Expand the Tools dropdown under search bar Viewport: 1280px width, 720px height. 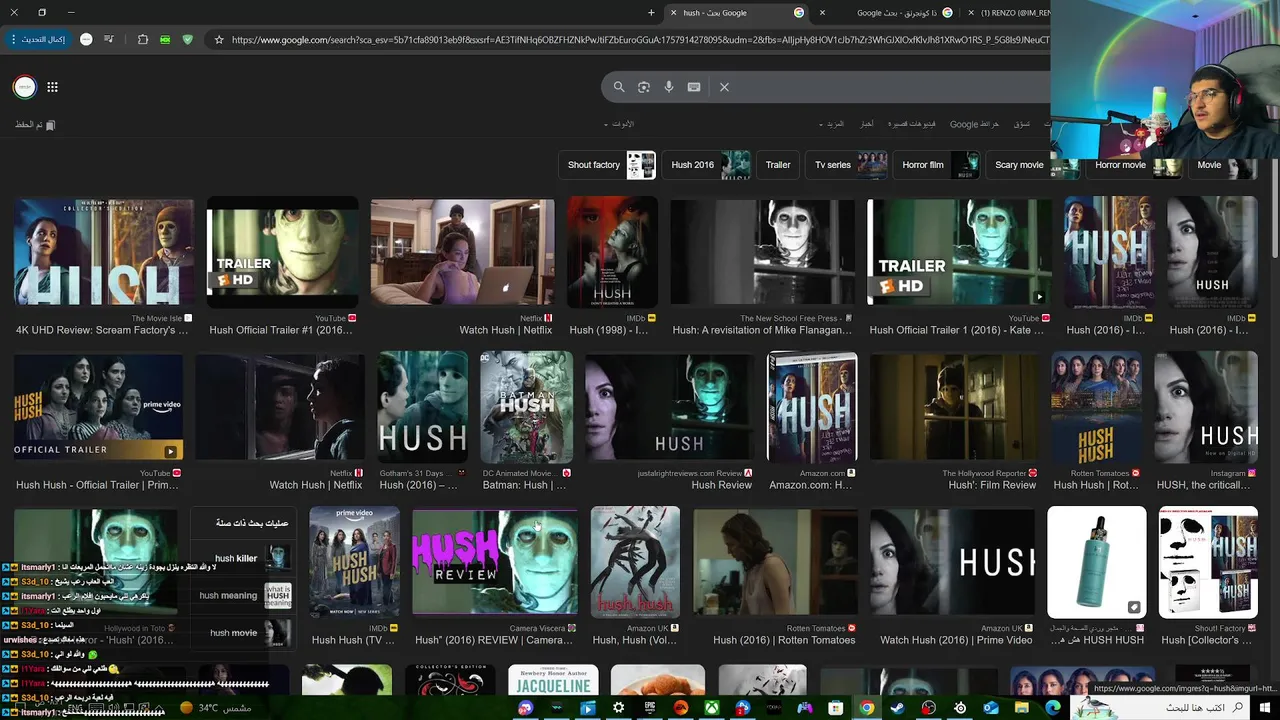coord(619,124)
